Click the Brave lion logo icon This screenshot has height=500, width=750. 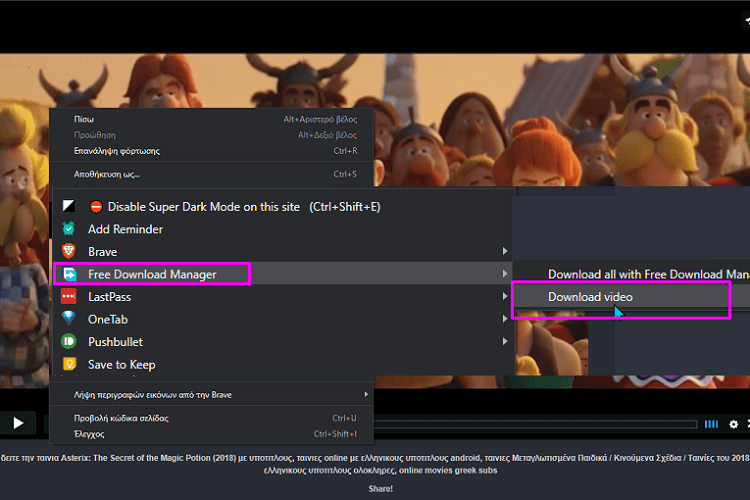(69, 251)
